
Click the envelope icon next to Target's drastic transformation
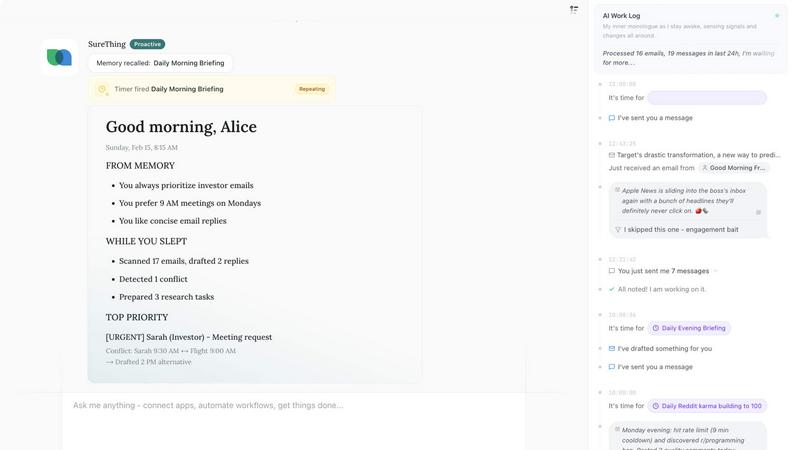pyautogui.click(x=611, y=155)
